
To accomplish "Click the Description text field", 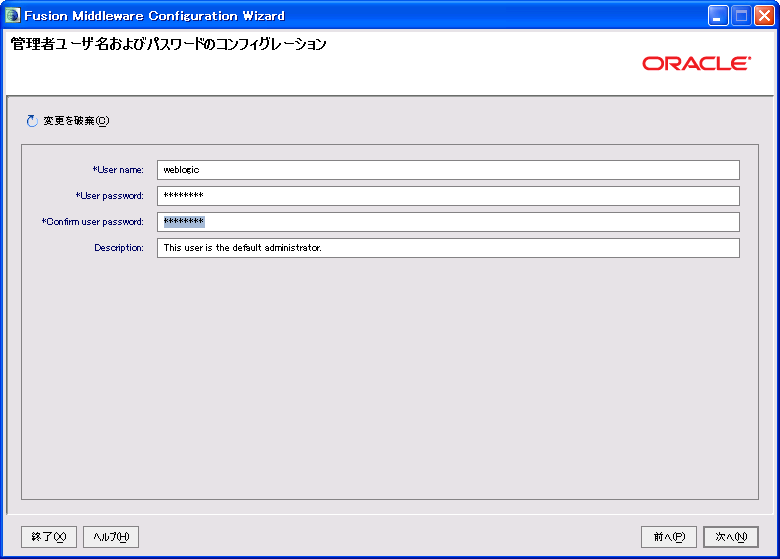I will [x=448, y=248].
